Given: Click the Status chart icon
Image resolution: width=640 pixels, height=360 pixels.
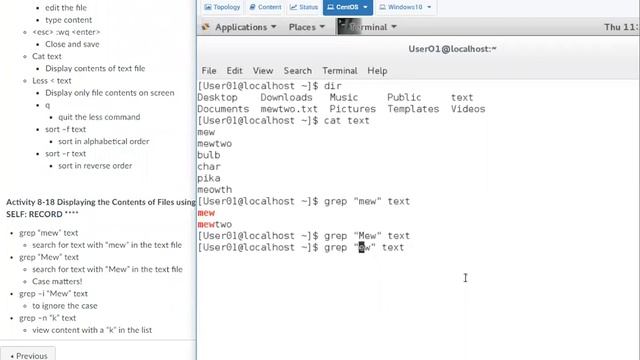Looking at the screenshot, I should tap(293, 7).
